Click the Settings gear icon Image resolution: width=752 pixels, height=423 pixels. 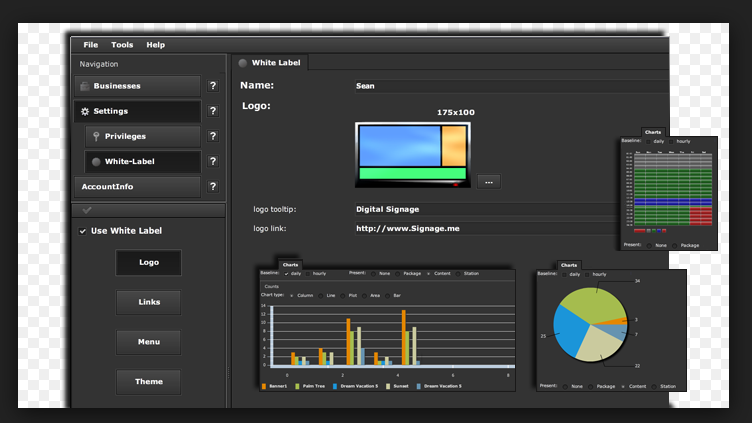85,111
